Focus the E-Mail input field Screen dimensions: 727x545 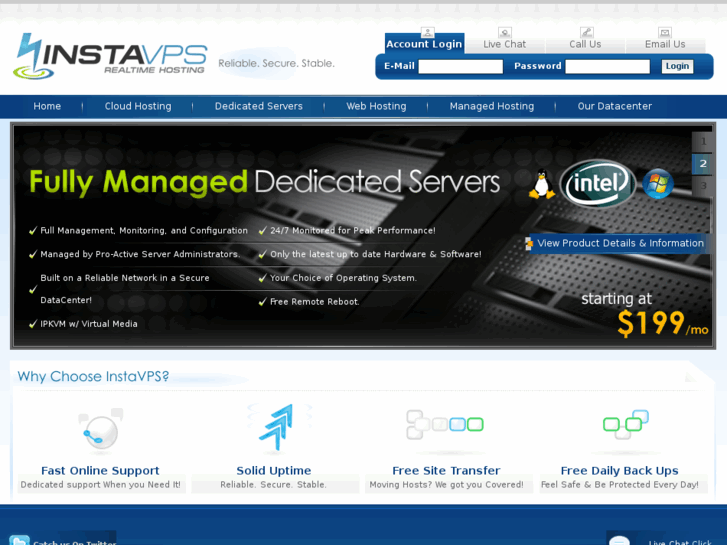click(x=460, y=66)
